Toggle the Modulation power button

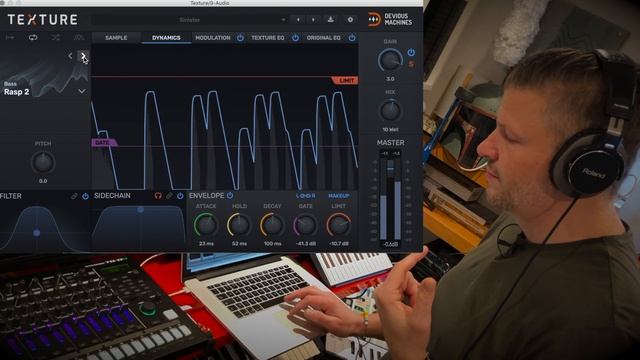click(240, 38)
